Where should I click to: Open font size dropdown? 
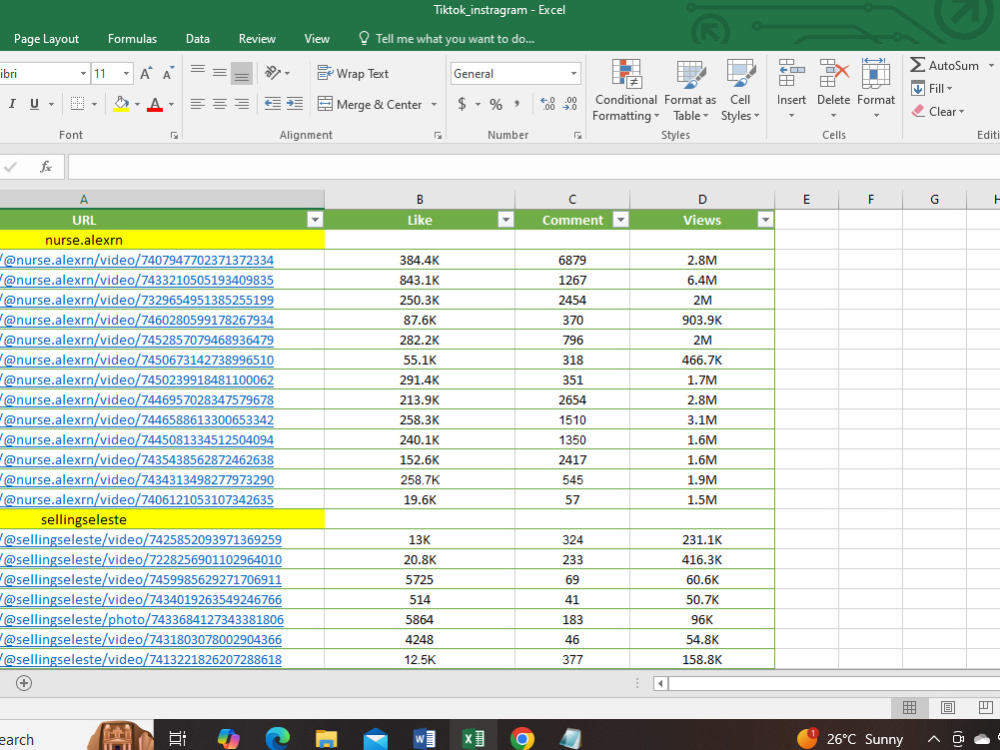click(126, 73)
